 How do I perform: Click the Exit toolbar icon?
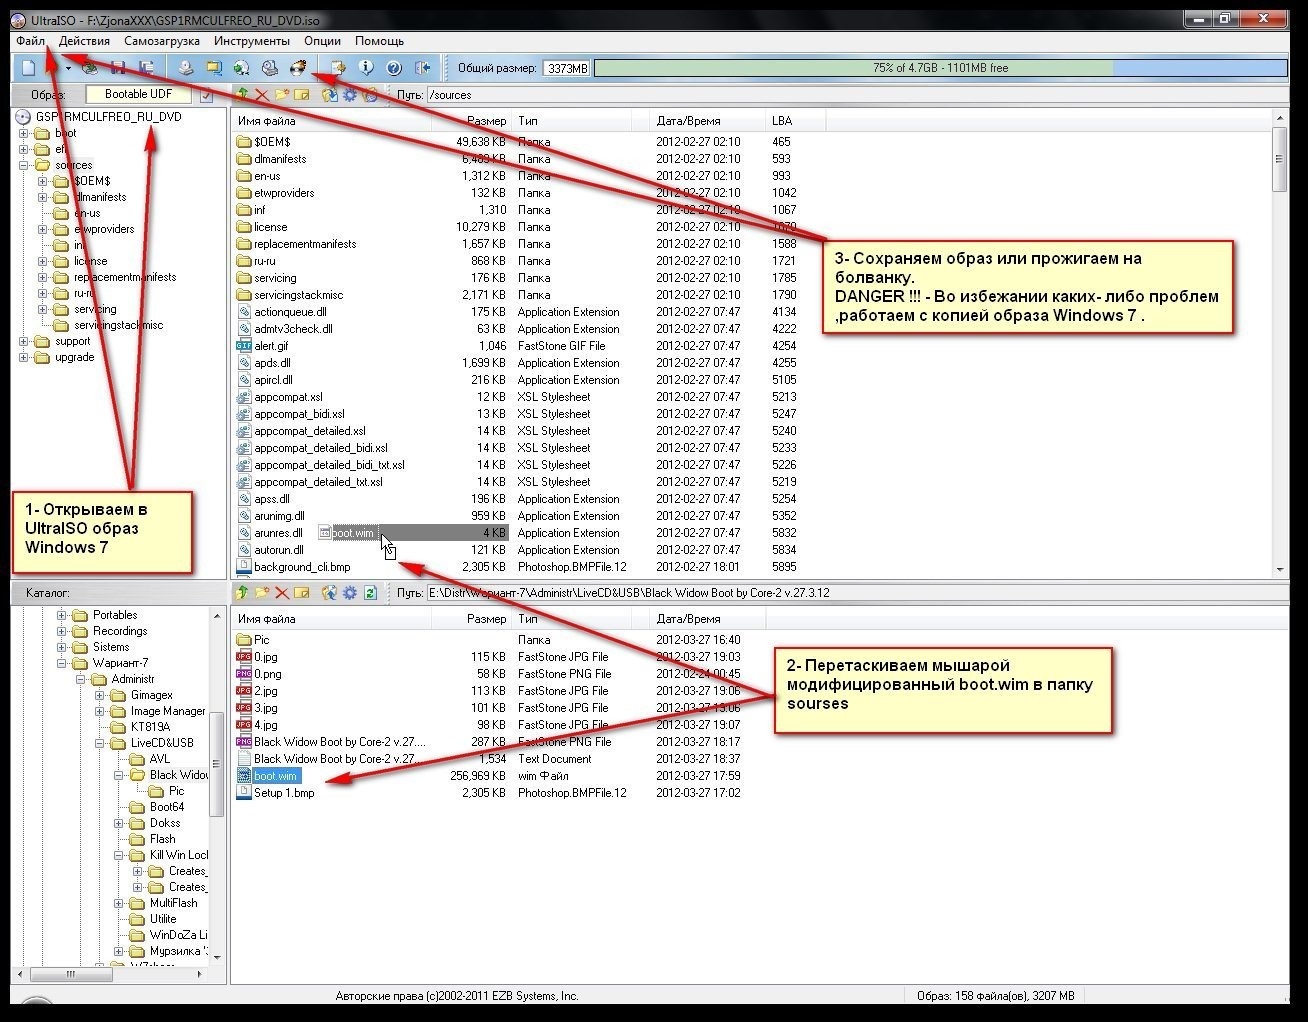point(422,67)
